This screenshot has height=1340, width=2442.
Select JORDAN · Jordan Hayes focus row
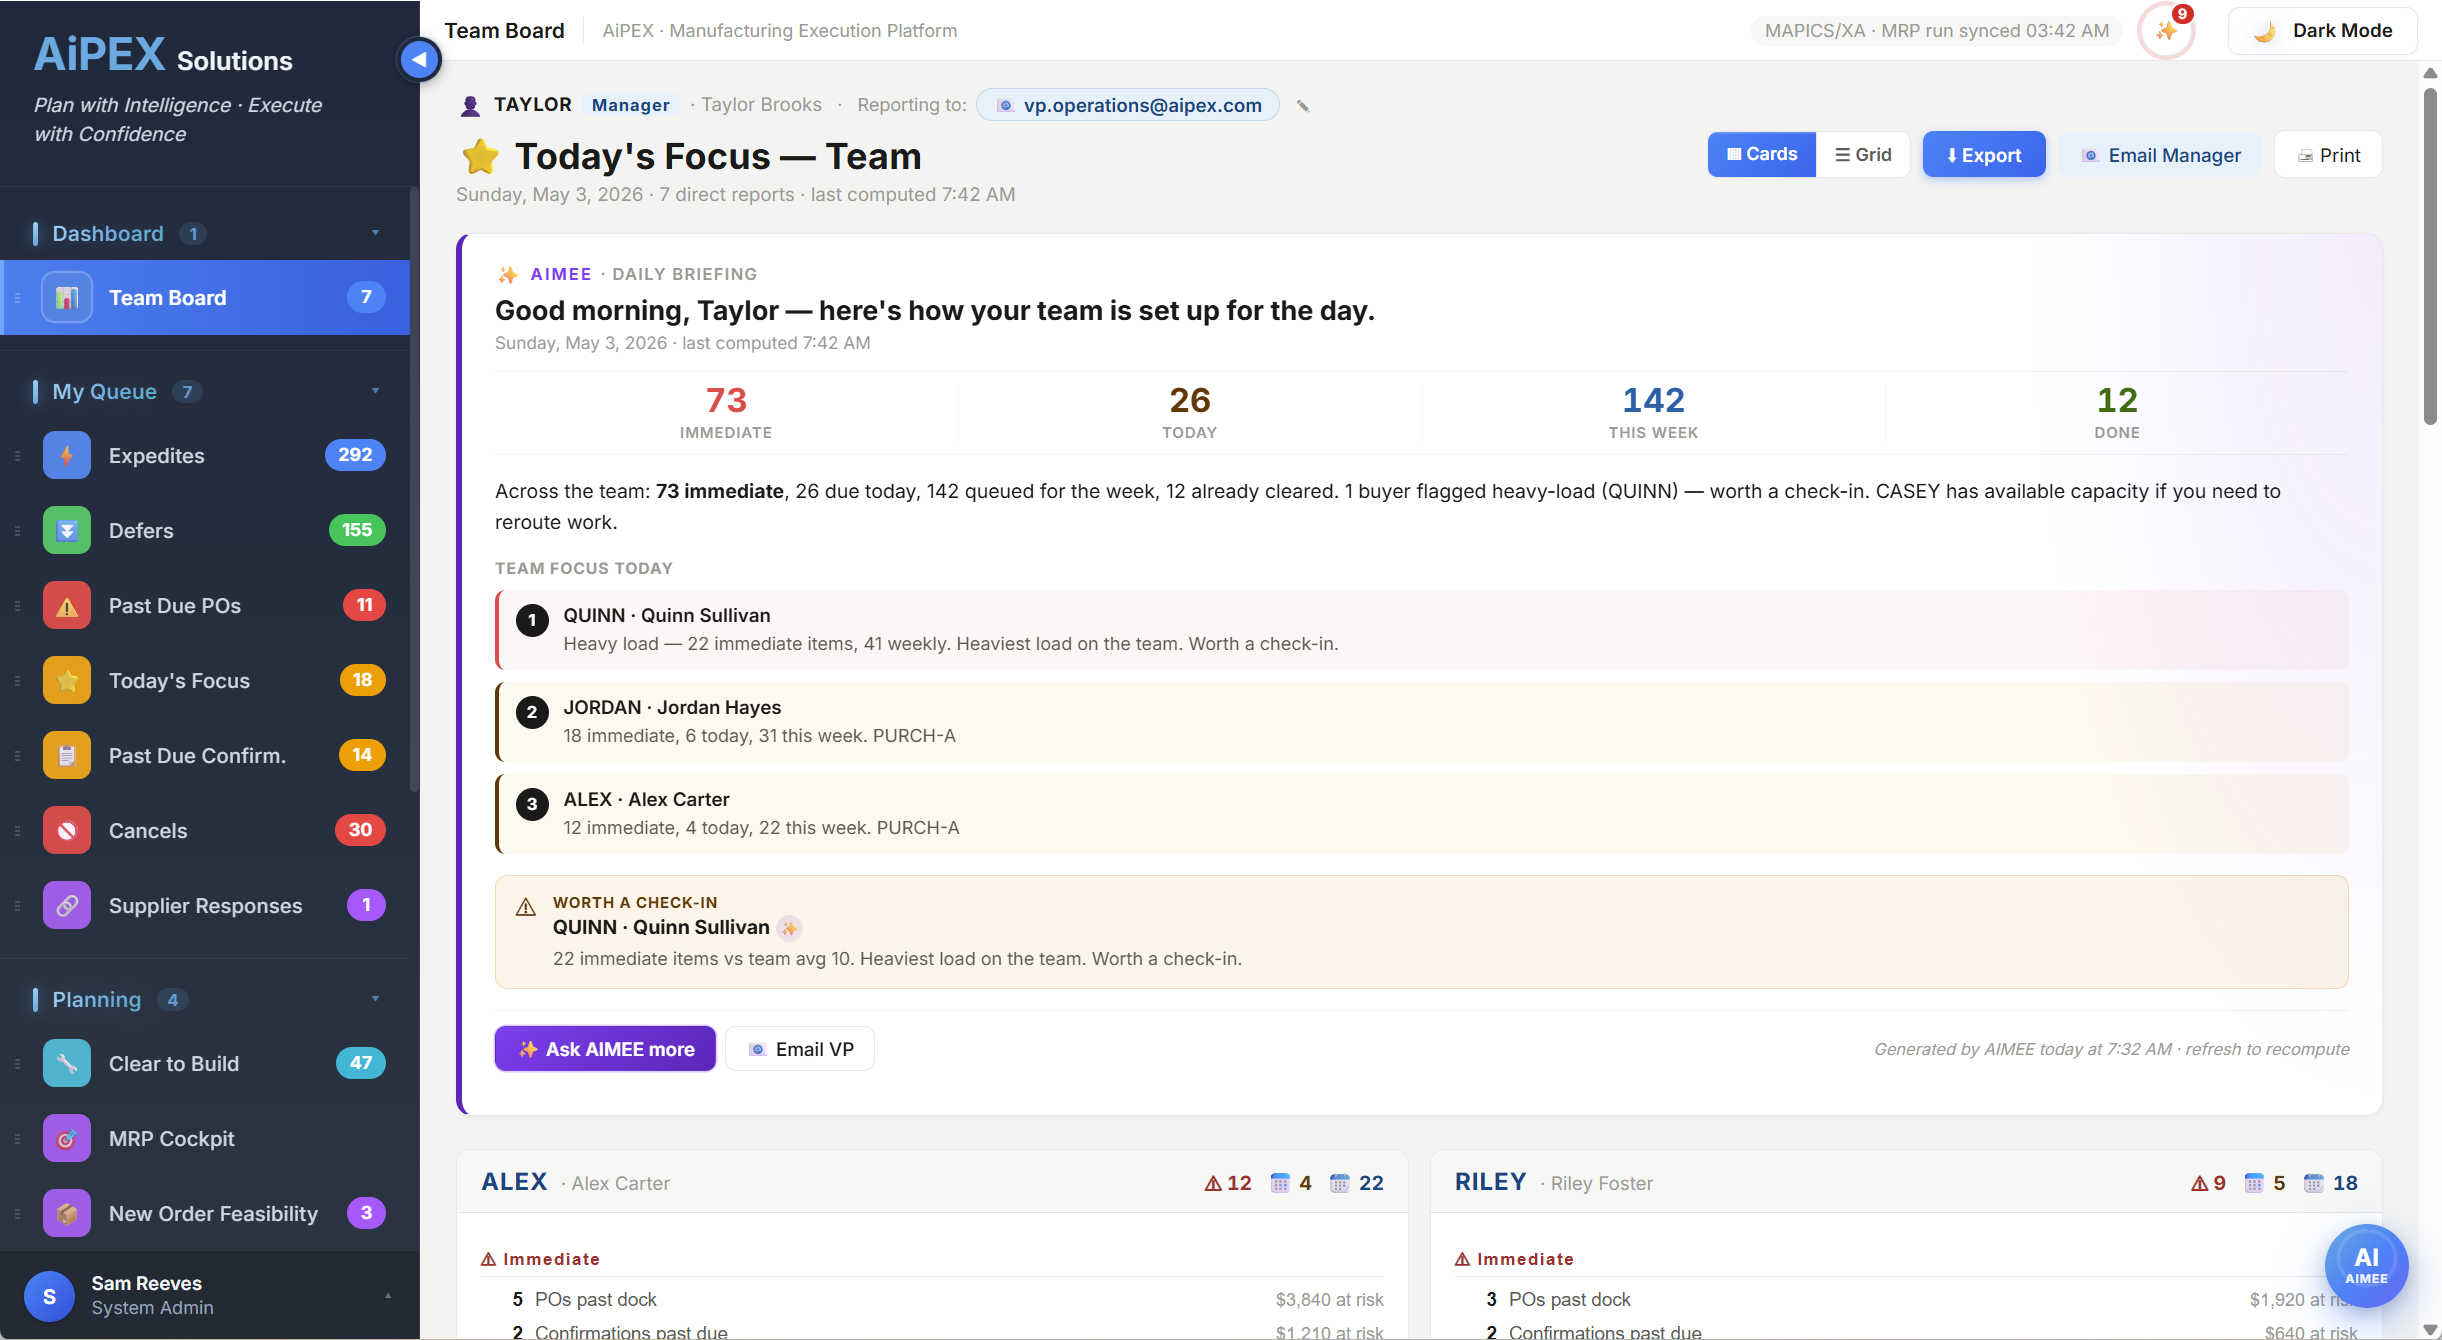tap(1422, 722)
